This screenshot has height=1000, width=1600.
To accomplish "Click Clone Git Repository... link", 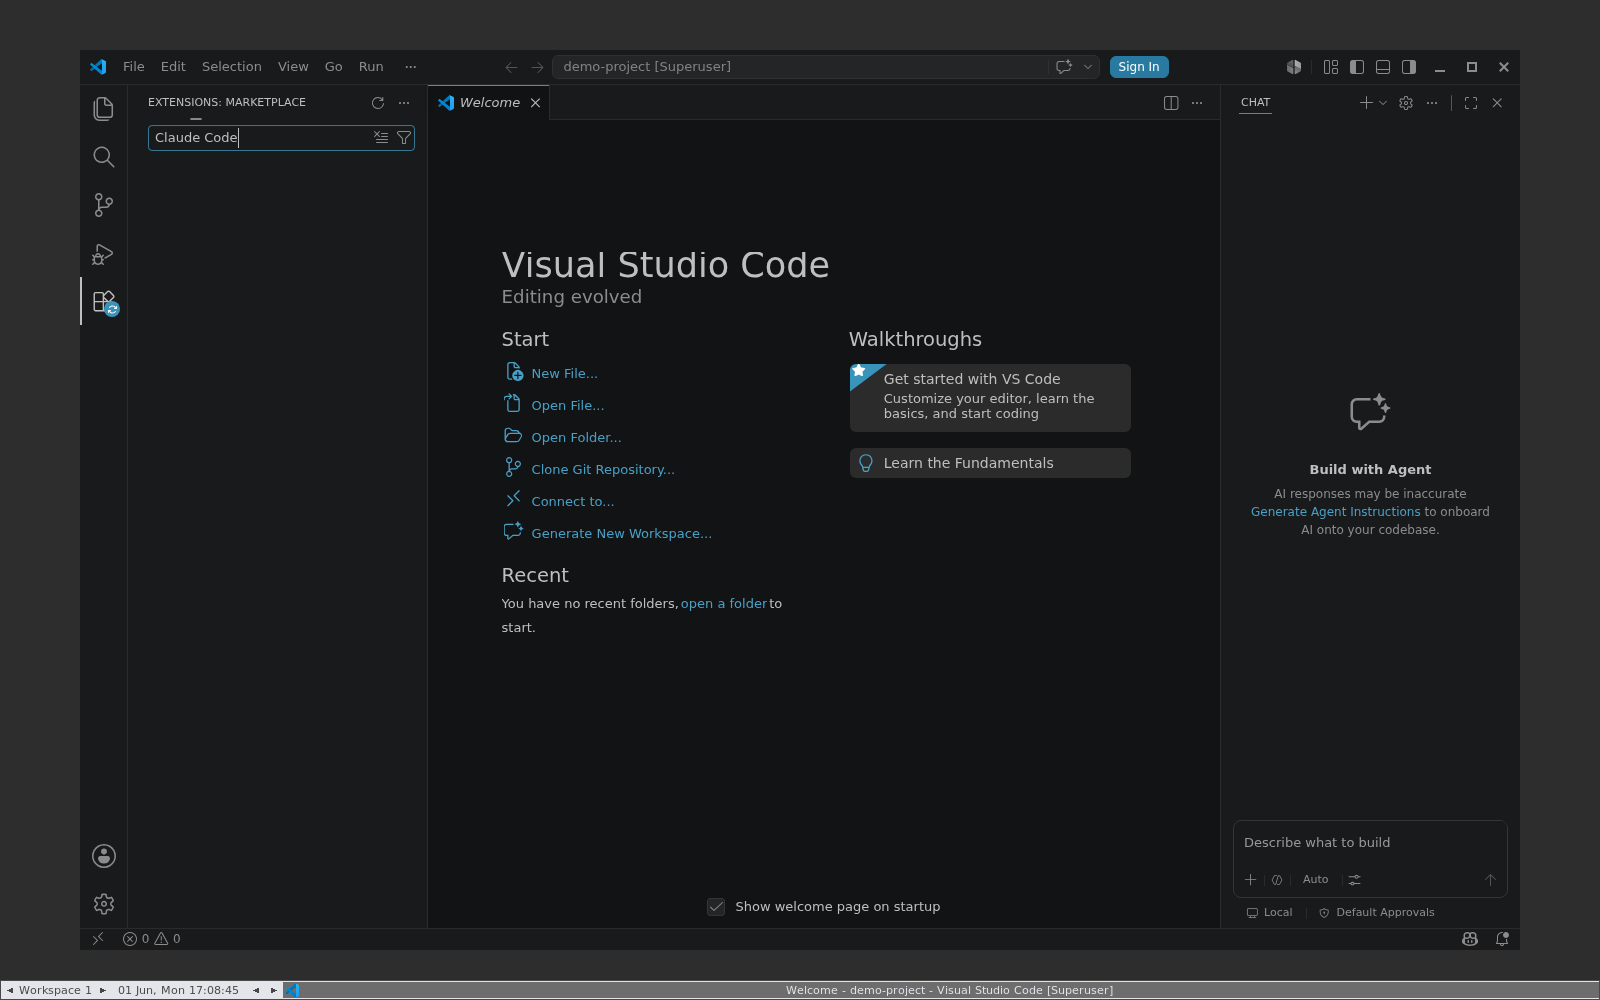I will pyautogui.click(x=603, y=470).
